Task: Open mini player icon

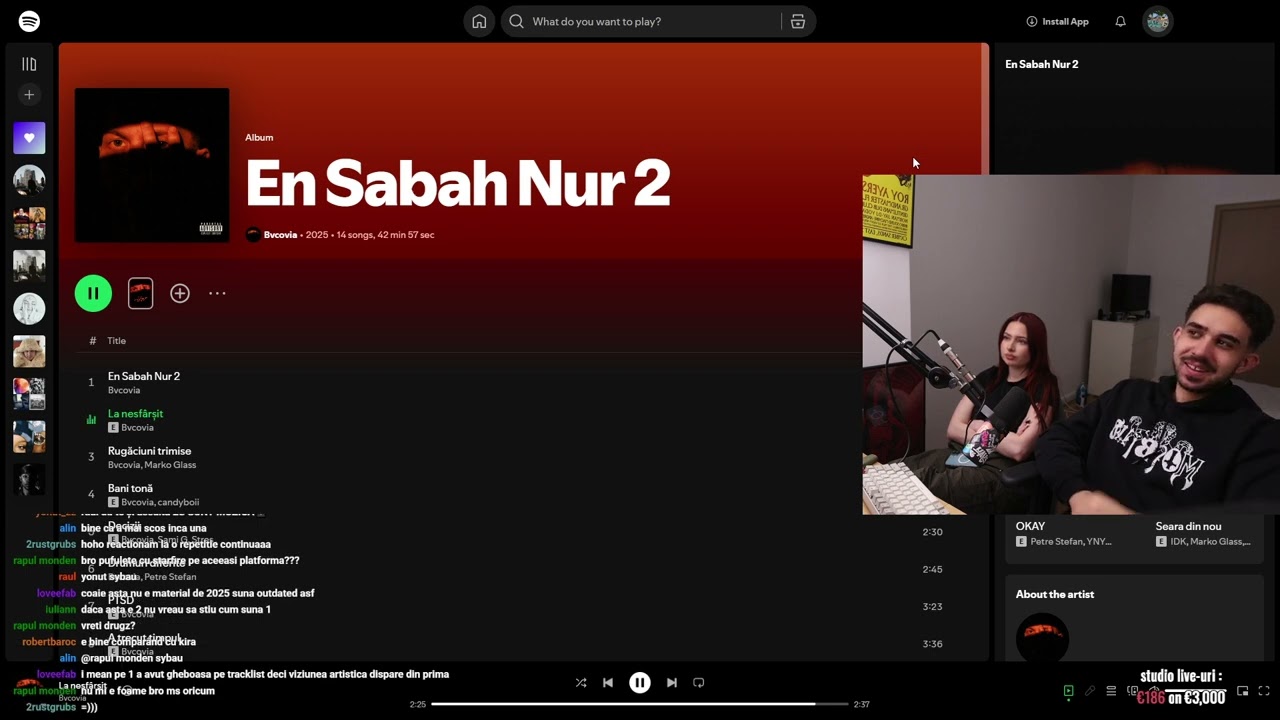Action: tap(1243, 691)
